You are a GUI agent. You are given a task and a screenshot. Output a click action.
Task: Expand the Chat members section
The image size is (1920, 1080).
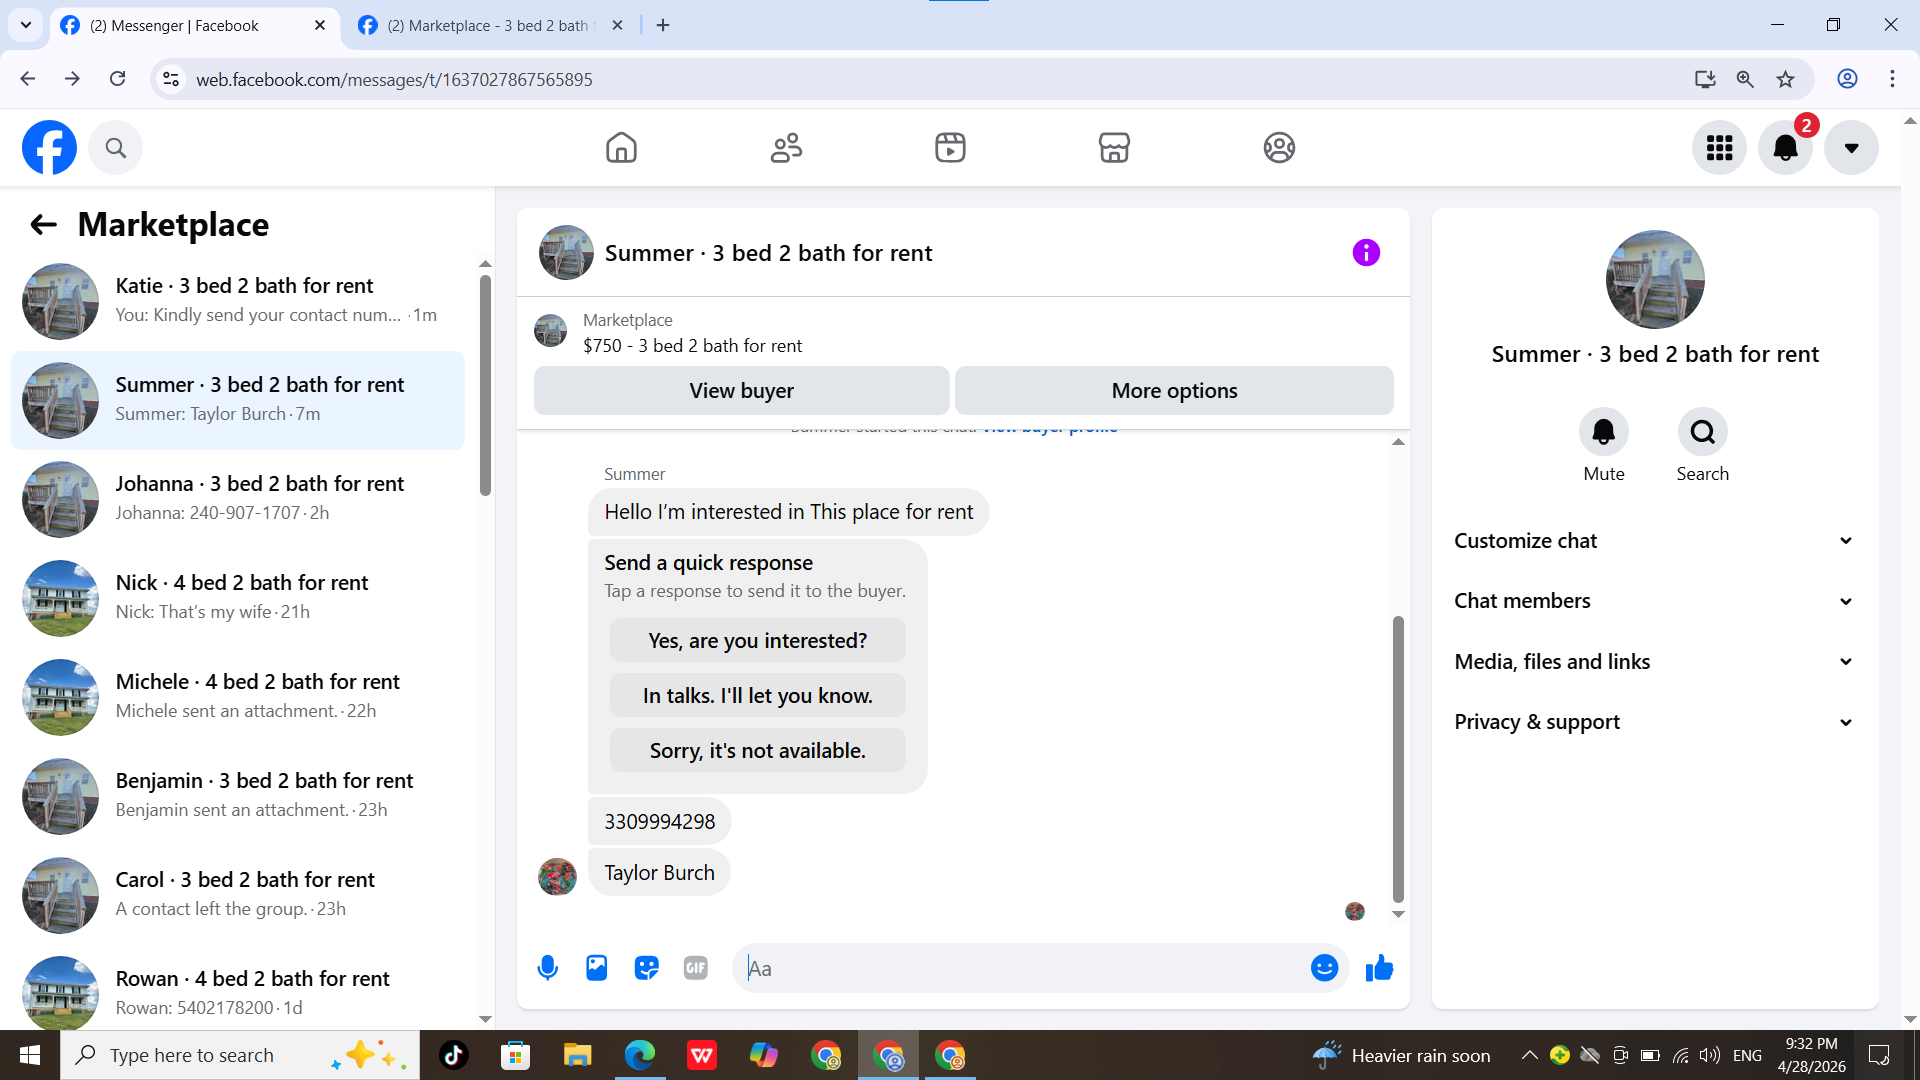click(1654, 601)
